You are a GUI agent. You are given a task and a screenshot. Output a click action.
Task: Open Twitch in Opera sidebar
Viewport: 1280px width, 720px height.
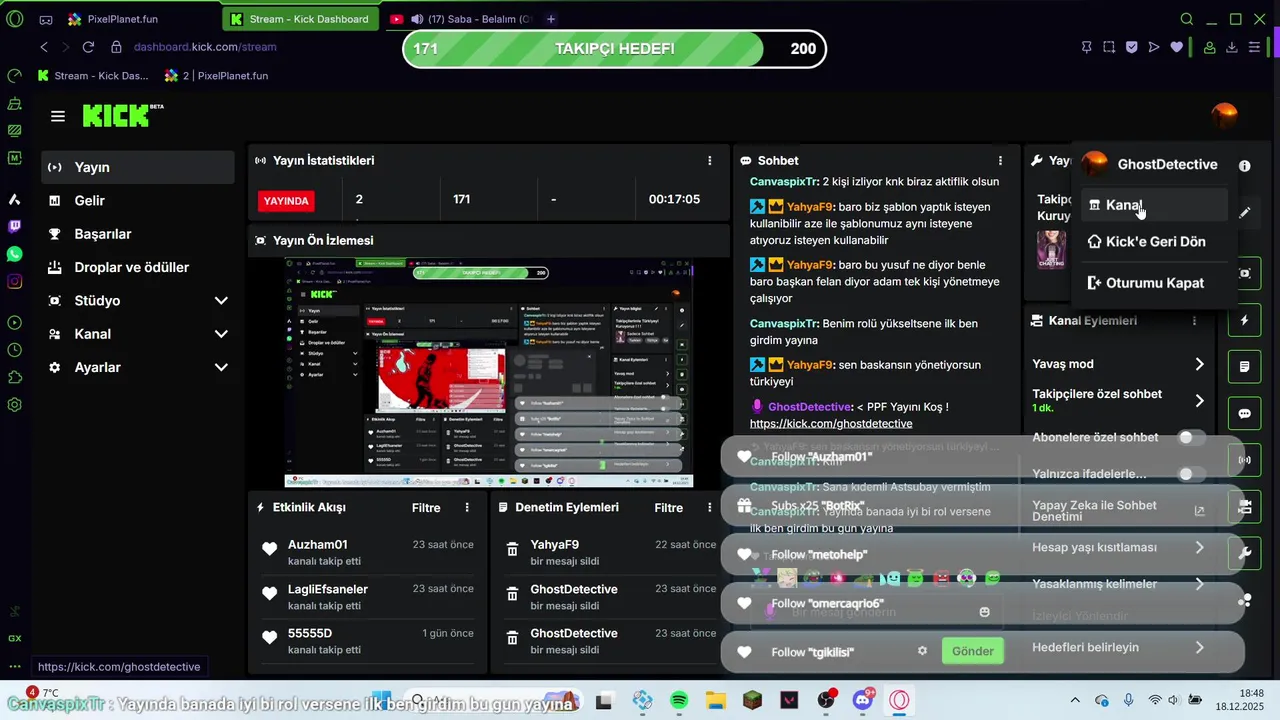point(14,227)
